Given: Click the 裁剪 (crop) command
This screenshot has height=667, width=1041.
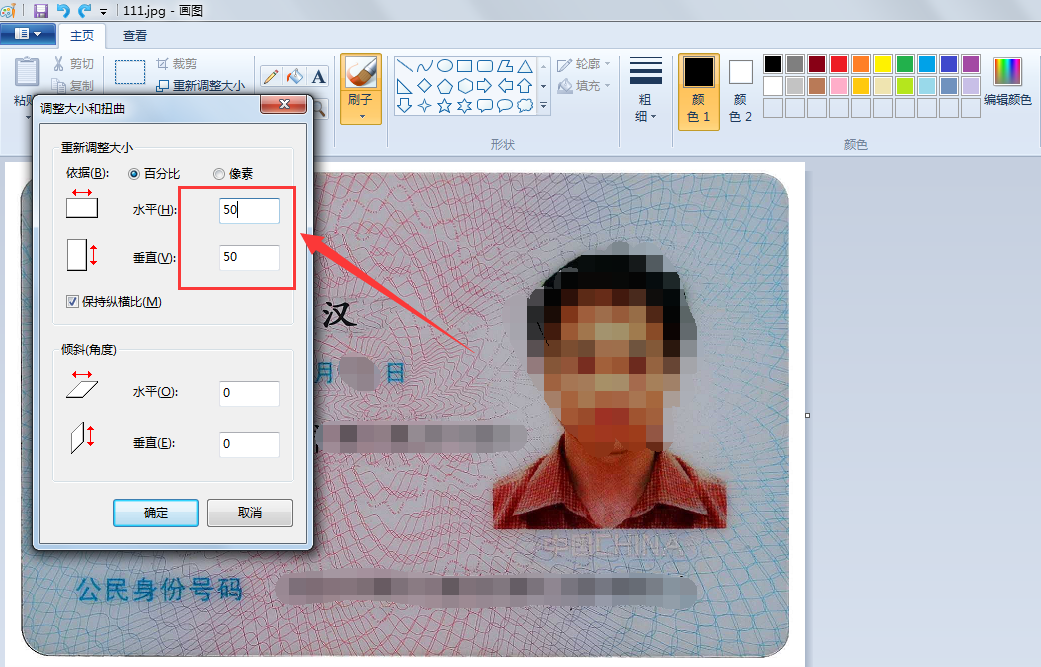Looking at the screenshot, I should pyautogui.click(x=177, y=64).
